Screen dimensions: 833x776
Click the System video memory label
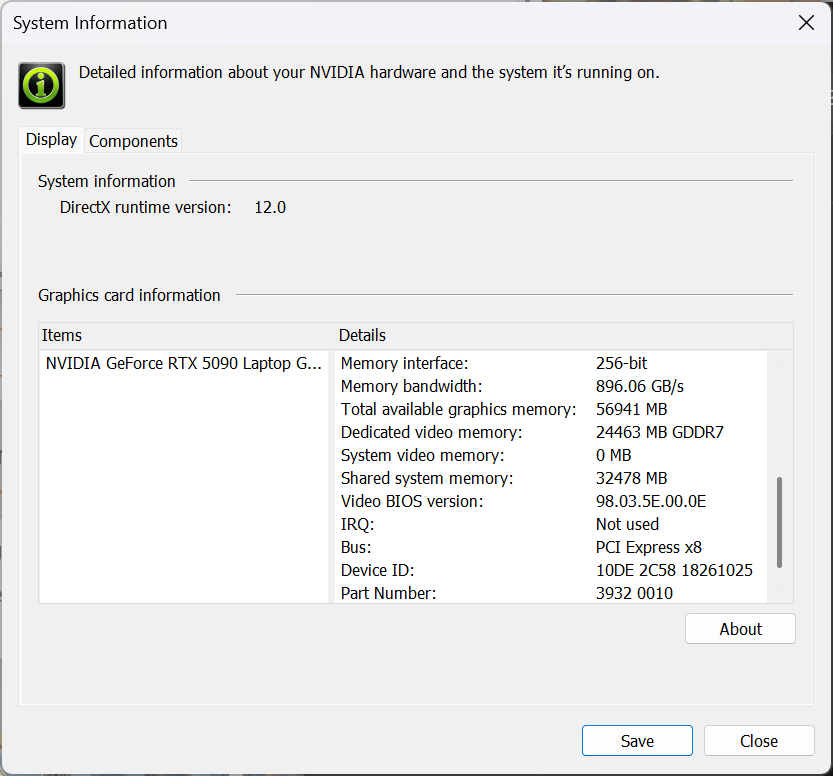422,456
